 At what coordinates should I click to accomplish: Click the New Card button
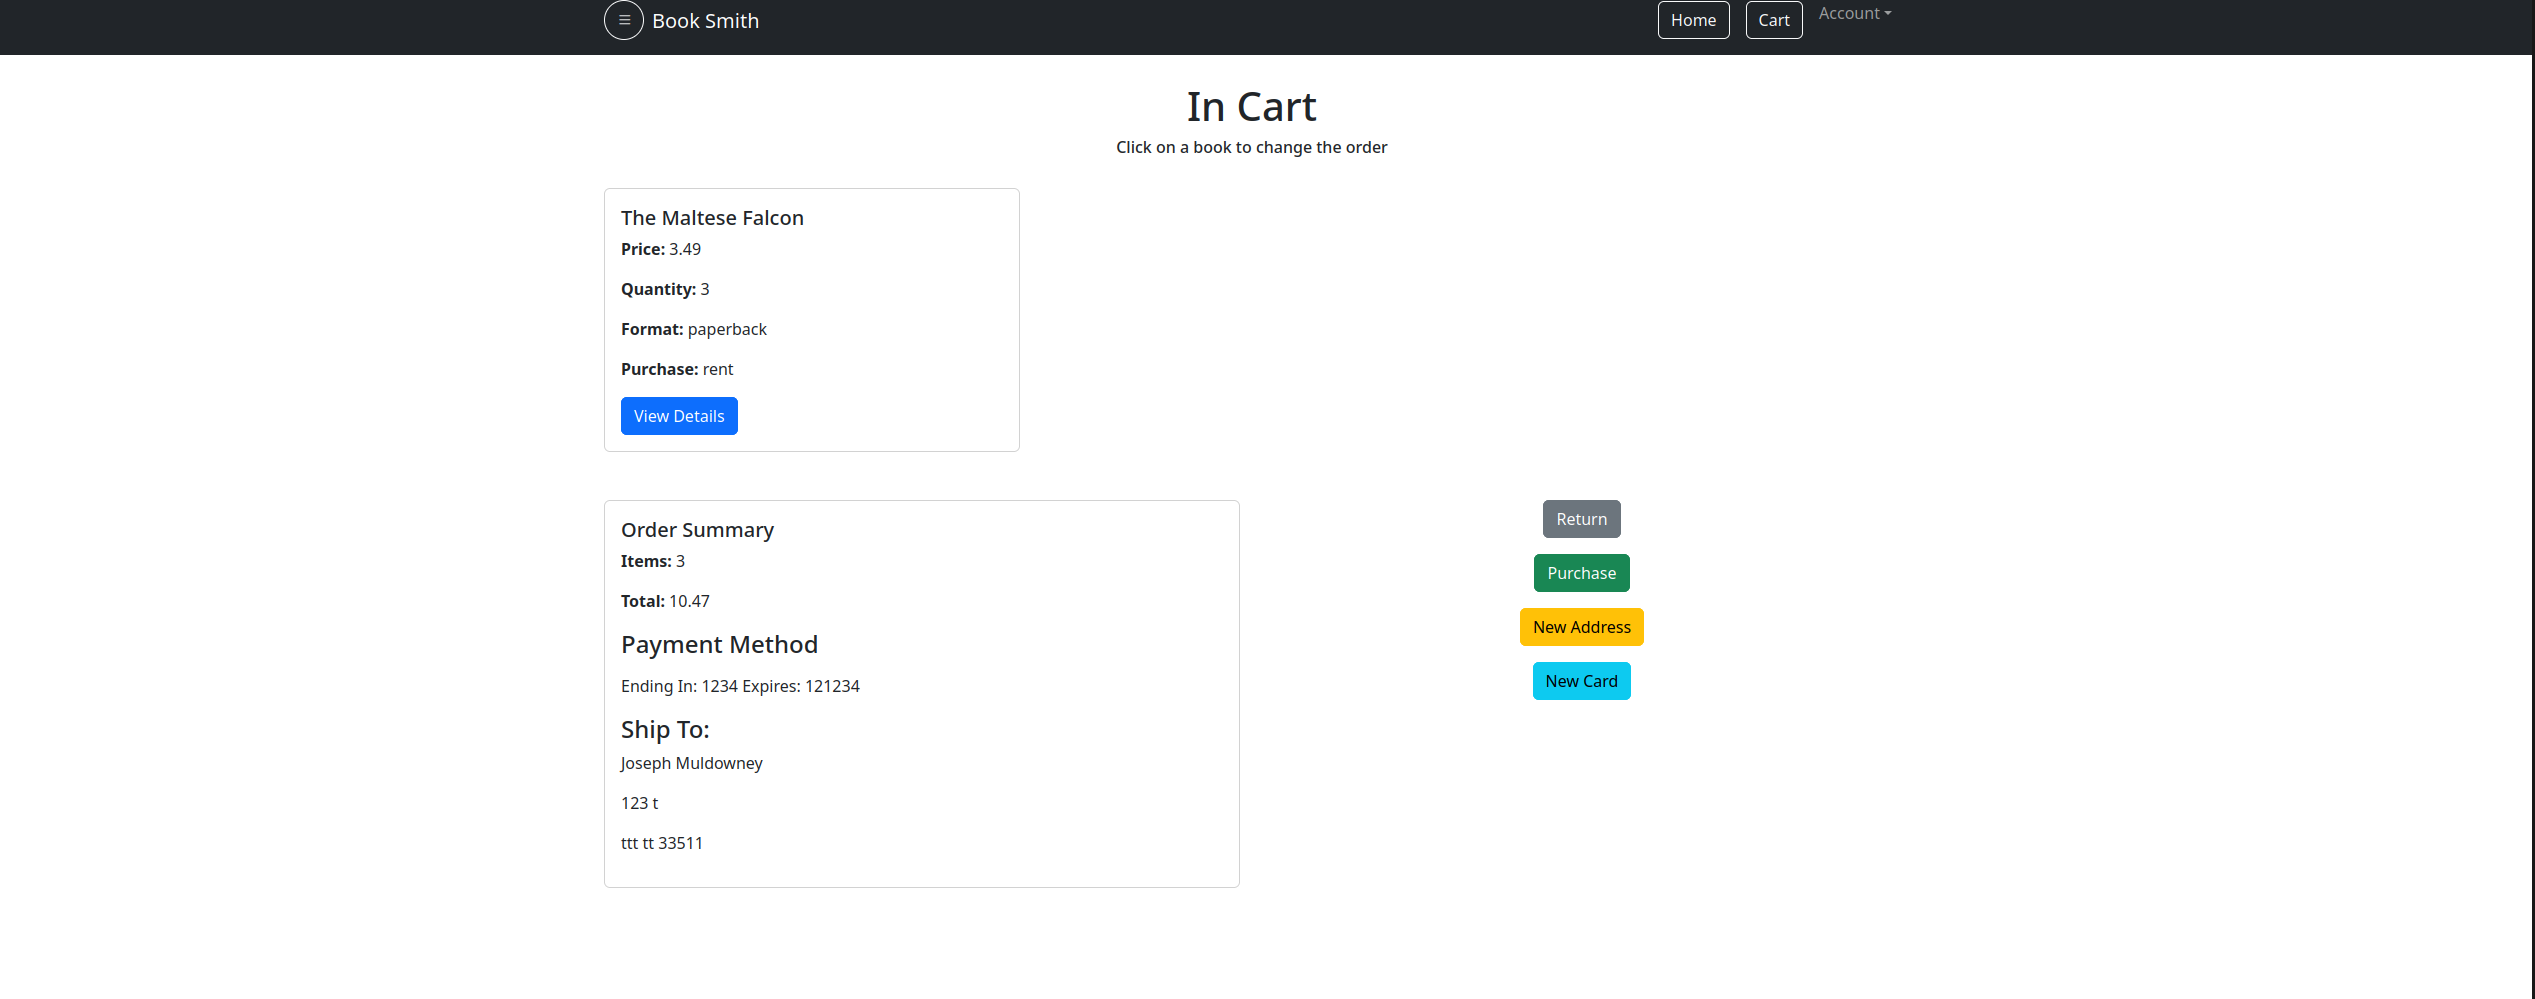(x=1580, y=681)
